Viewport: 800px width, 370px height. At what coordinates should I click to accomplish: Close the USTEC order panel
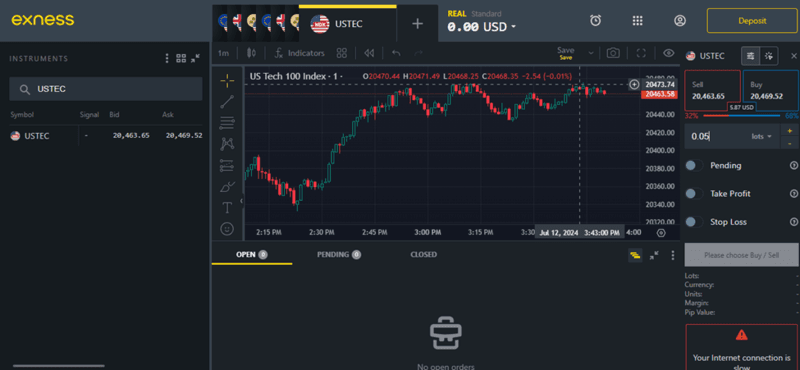[793, 56]
